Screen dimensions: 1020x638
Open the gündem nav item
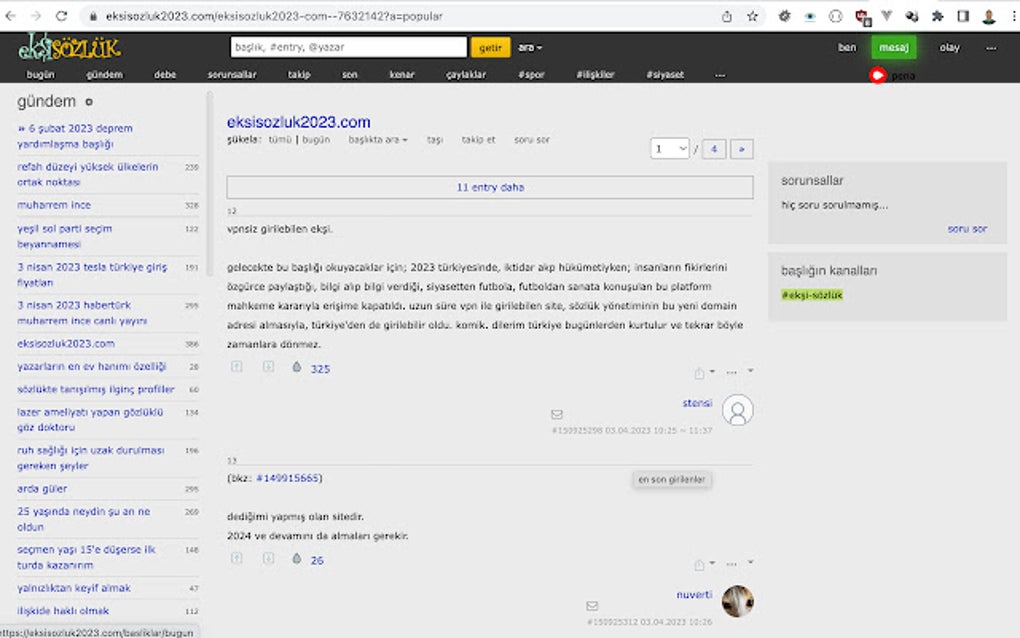pyautogui.click(x=104, y=75)
